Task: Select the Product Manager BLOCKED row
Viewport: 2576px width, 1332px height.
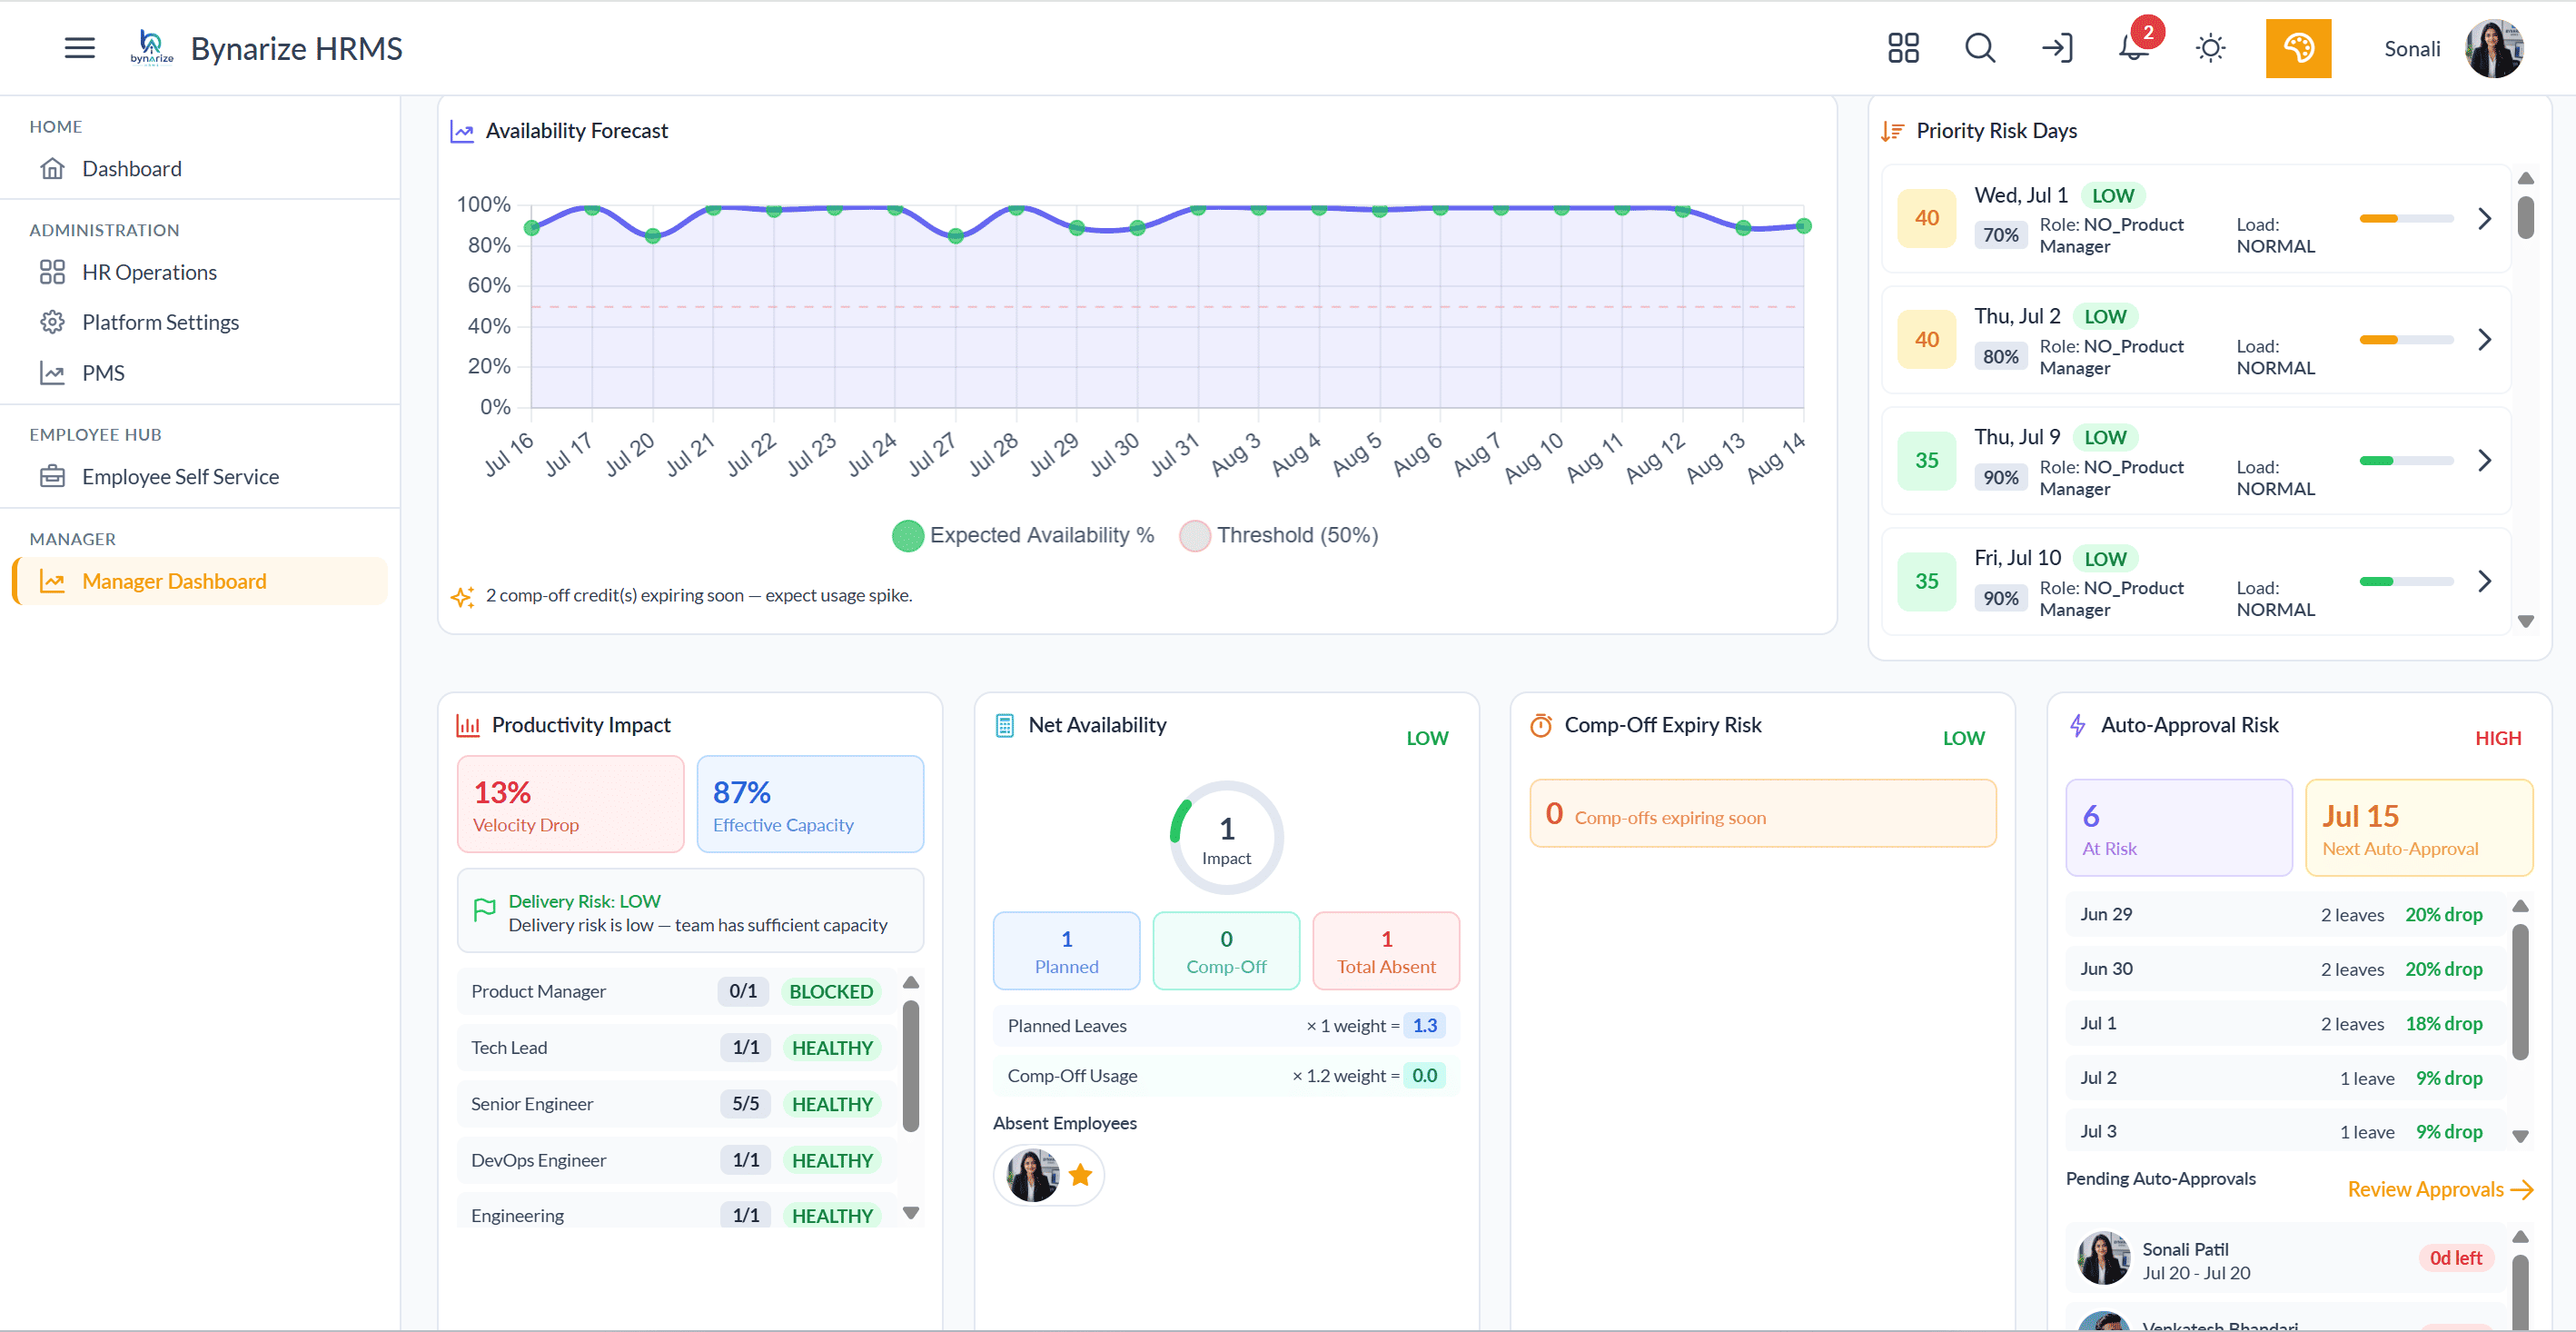Action: point(677,991)
